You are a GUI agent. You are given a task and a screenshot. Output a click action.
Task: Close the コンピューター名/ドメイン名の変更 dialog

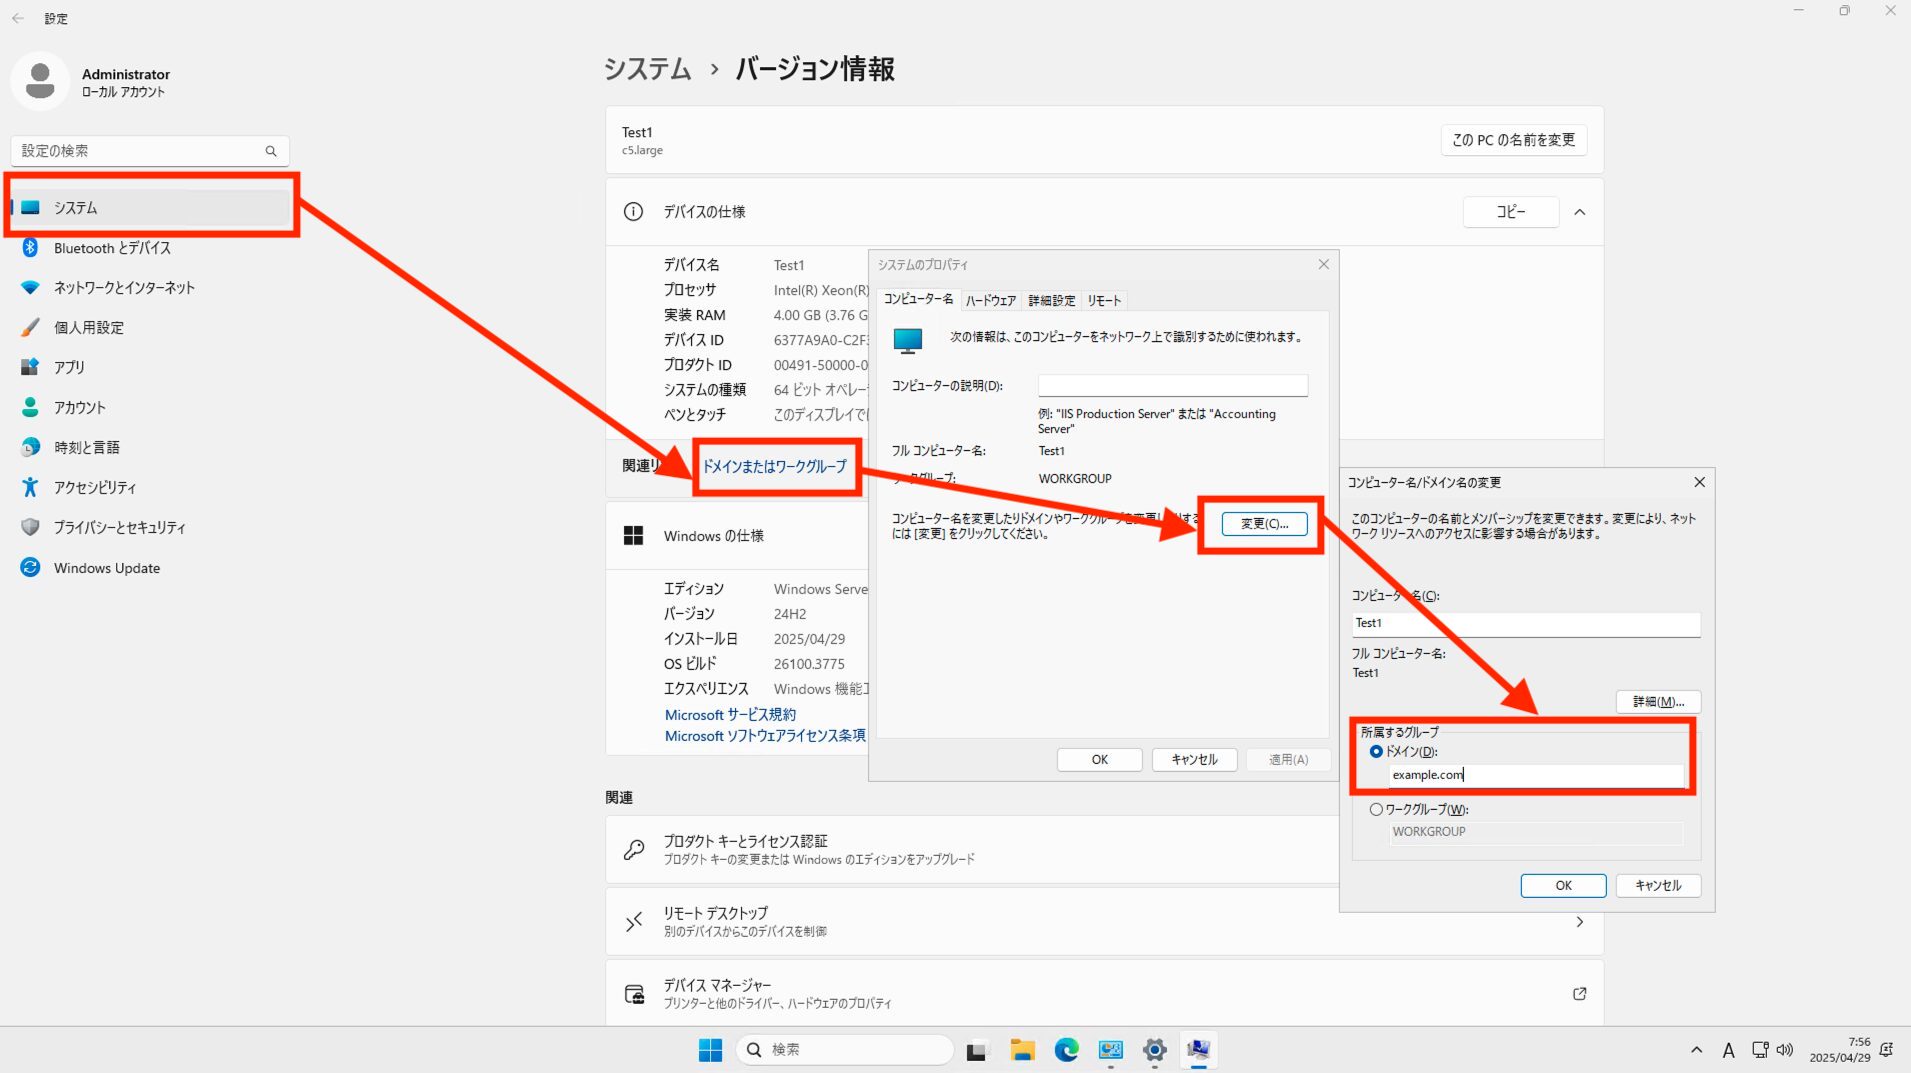coord(1699,482)
